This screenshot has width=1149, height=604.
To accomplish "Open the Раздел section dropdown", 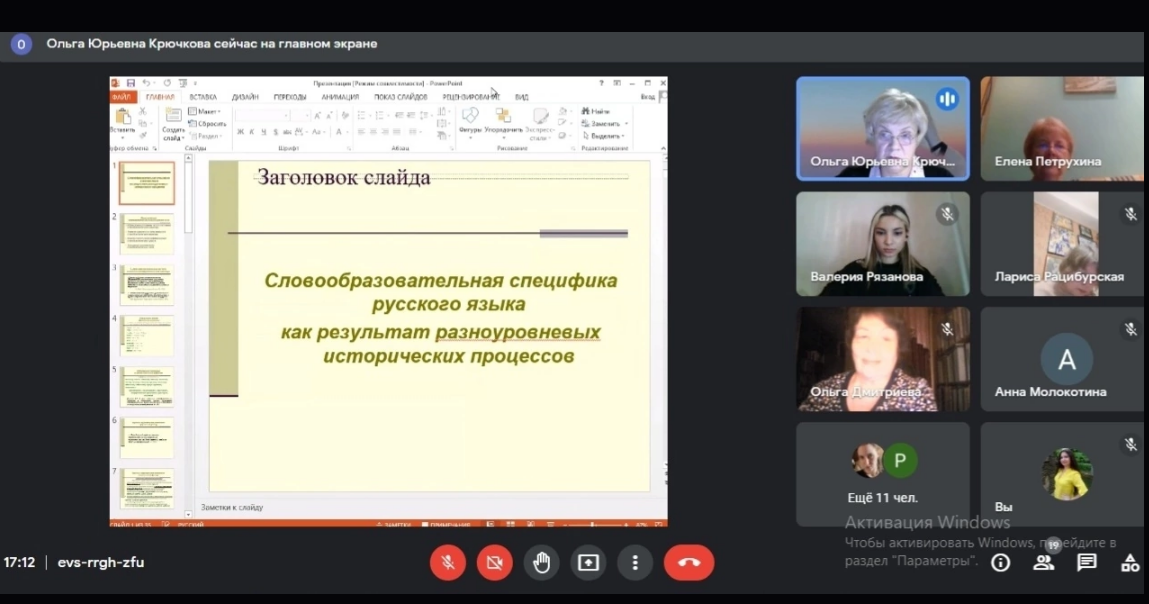I will click(x=206, y=136).
